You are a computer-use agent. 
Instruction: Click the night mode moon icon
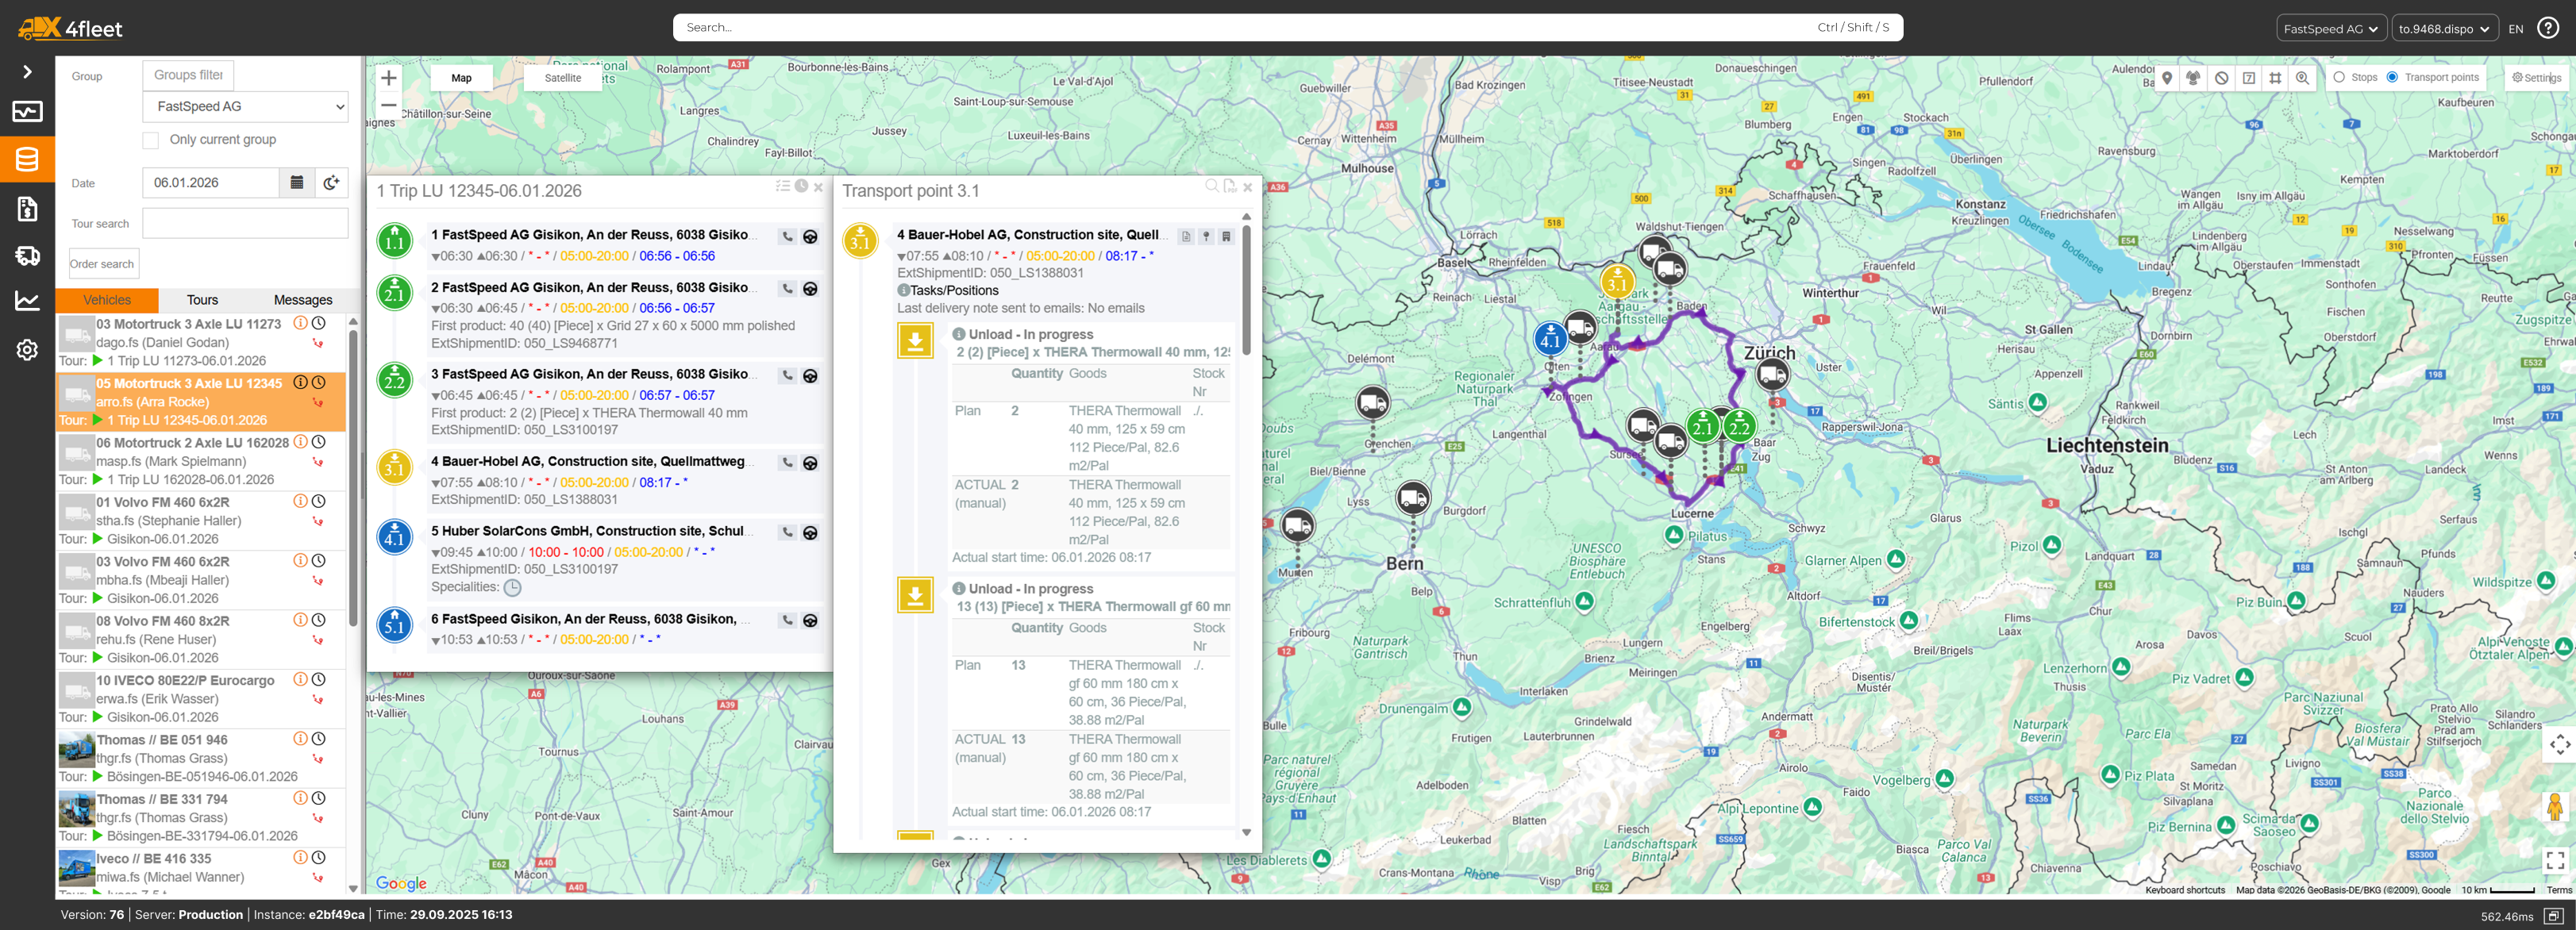coord(331,182)
